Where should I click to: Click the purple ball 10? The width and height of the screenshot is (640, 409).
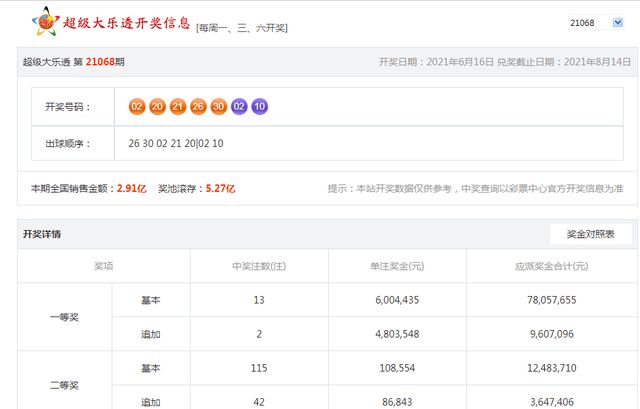260,107
